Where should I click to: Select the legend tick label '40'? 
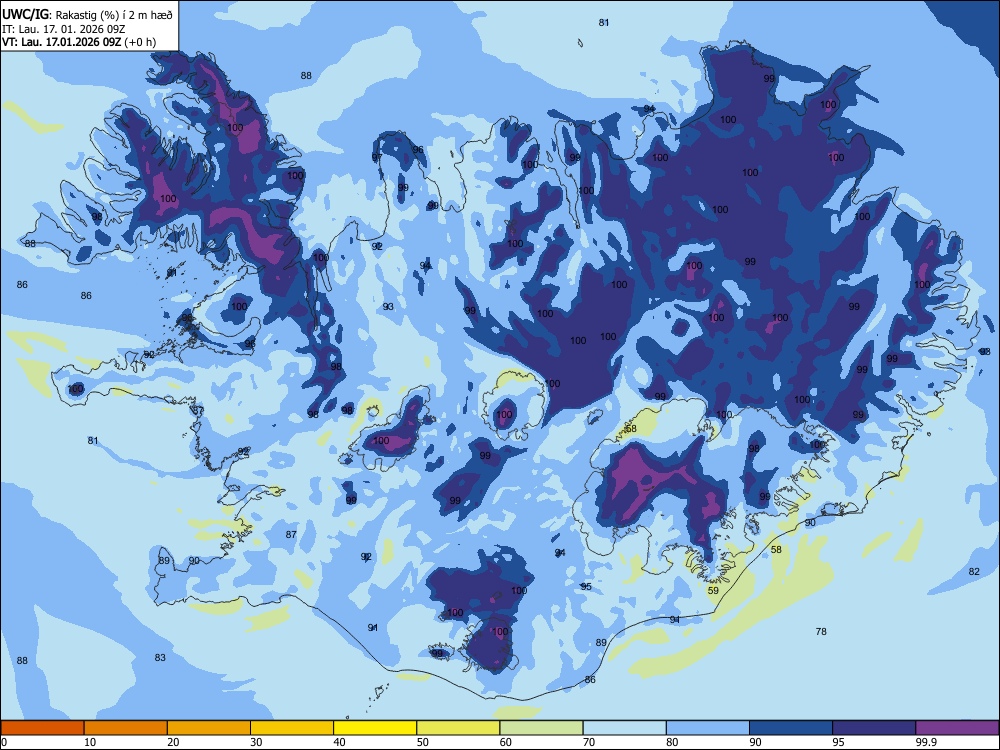click(x=340, y=742)
